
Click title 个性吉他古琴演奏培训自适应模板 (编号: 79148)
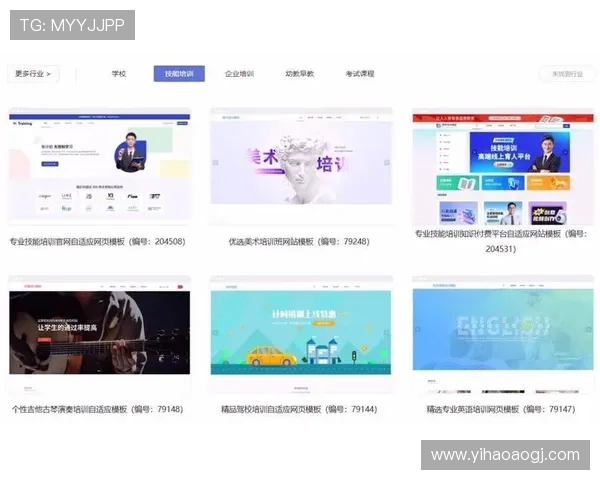click(98, 409)
